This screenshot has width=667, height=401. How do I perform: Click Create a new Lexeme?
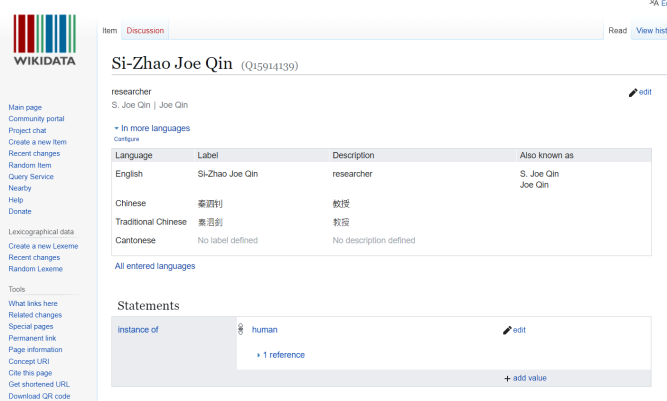(x=43, y=246)
